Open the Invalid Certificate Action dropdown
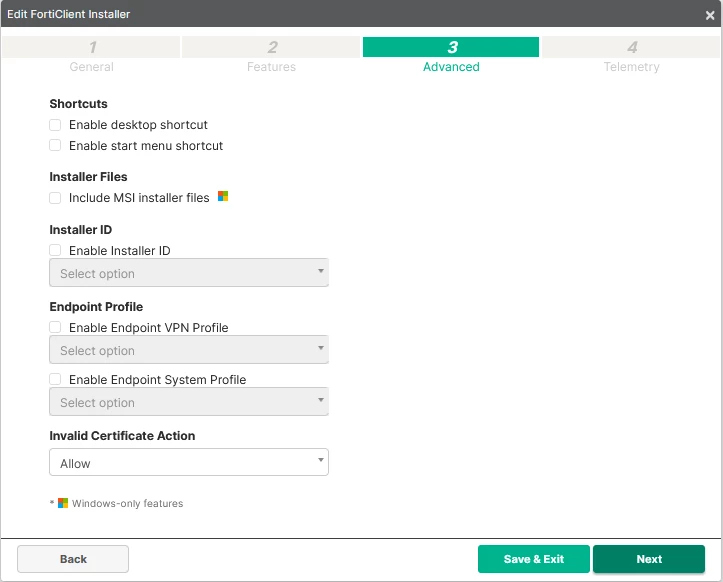723x582 pixels. (189, 462)
